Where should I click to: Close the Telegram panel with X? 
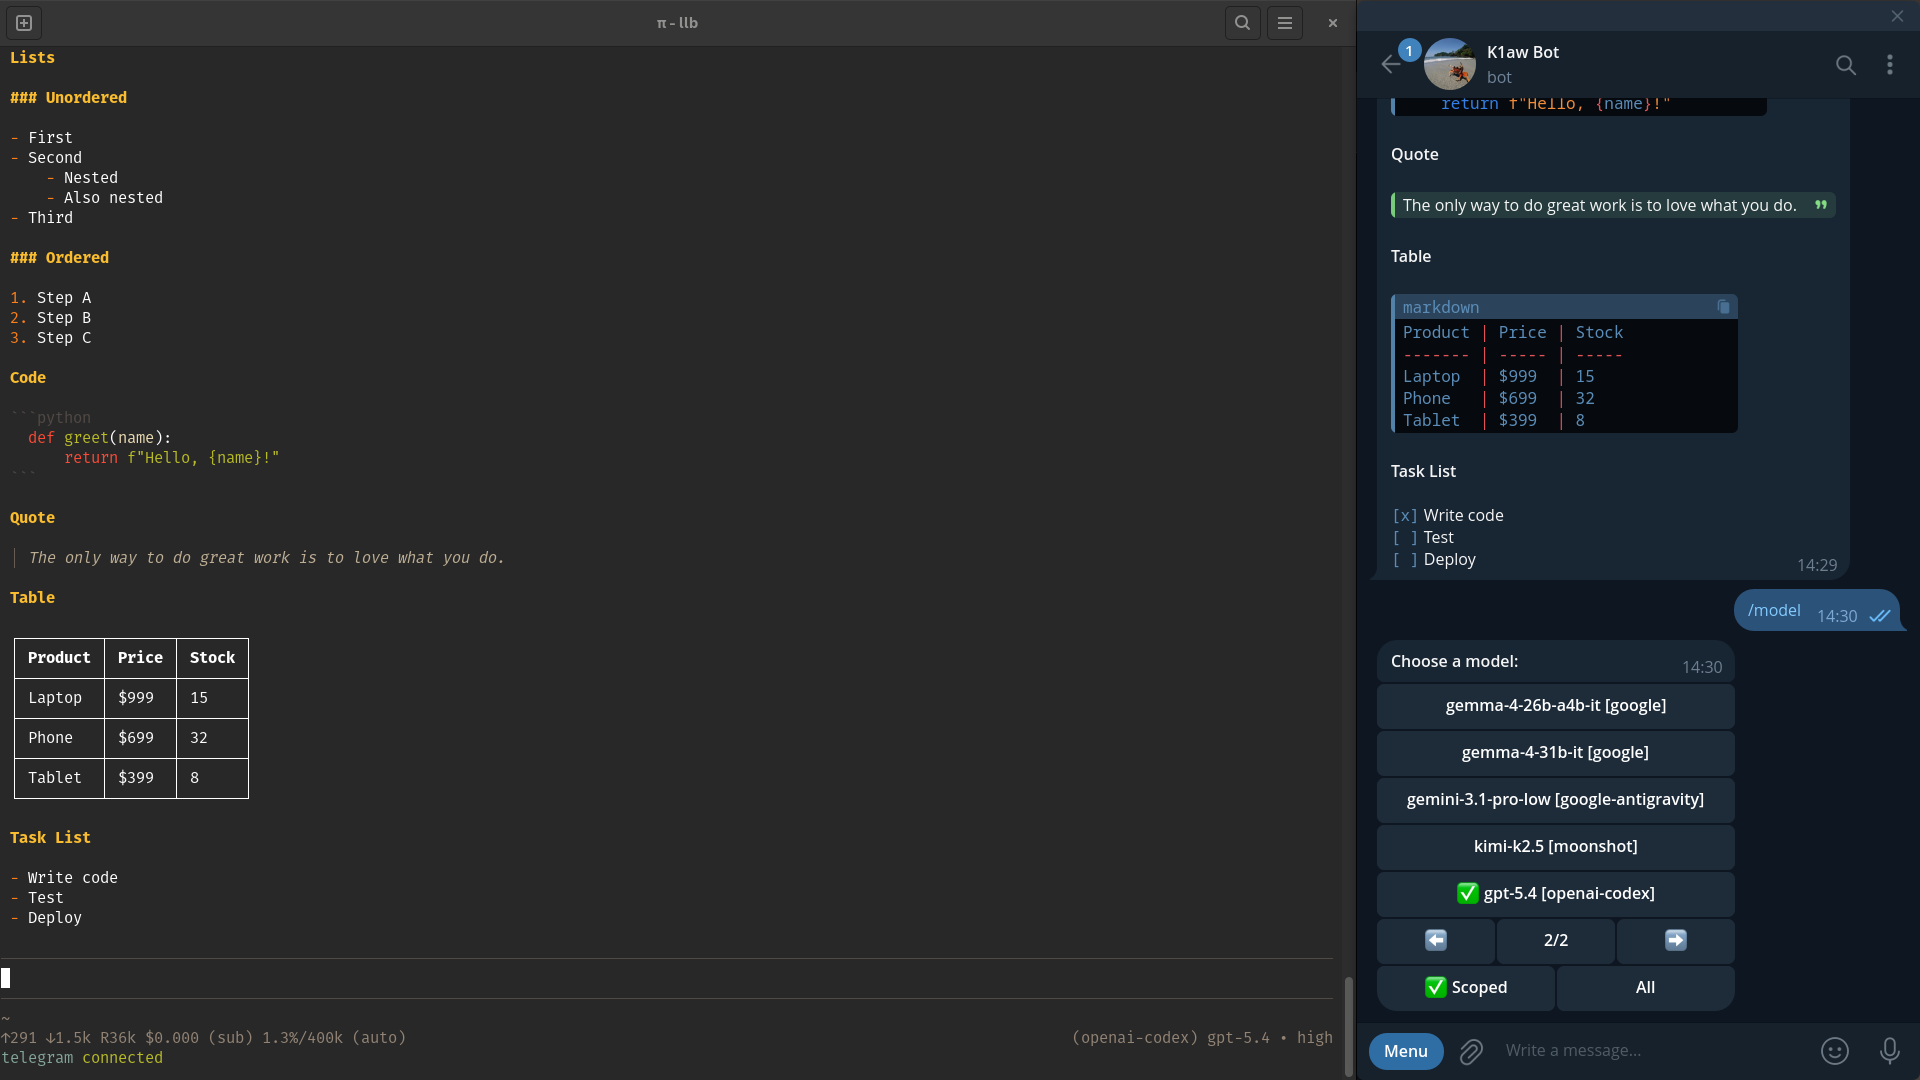tap(1897, 16)
